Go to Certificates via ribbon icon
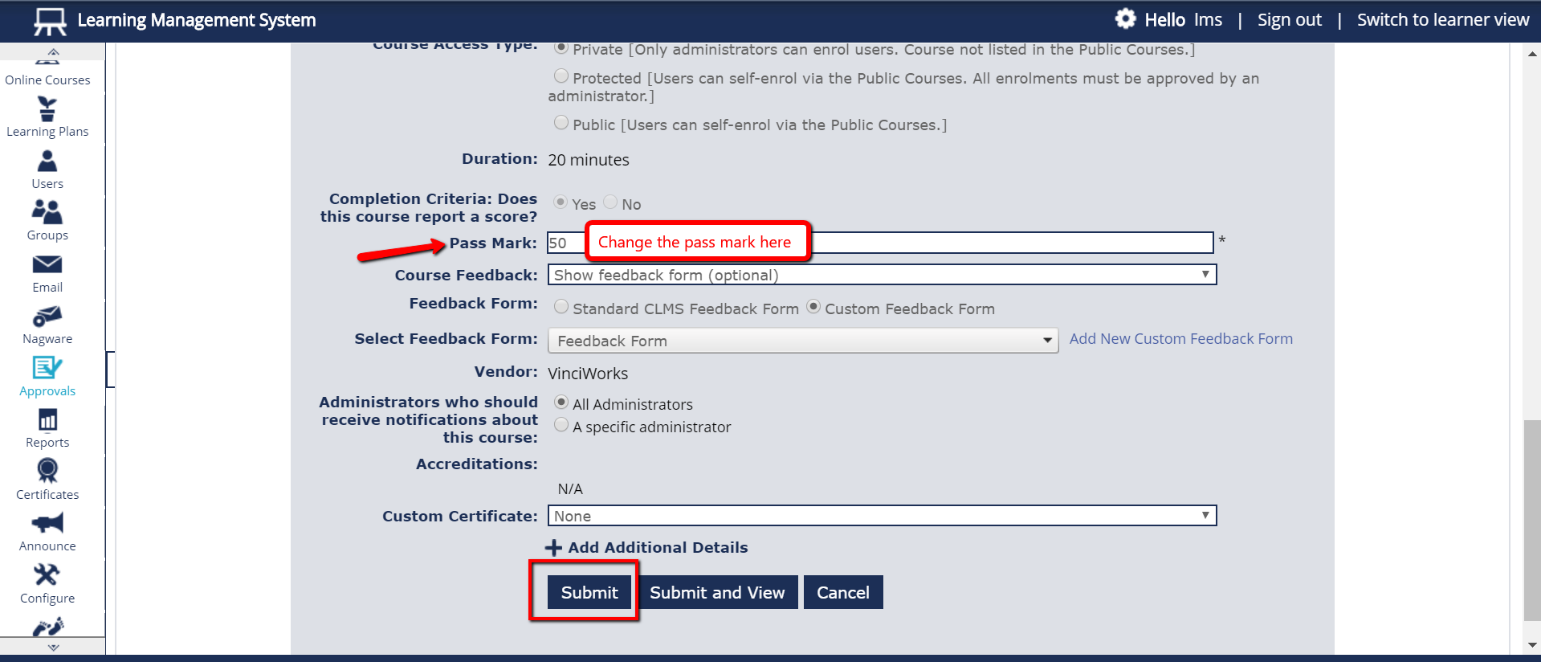1541x662 pixels. tap(47, 471)
